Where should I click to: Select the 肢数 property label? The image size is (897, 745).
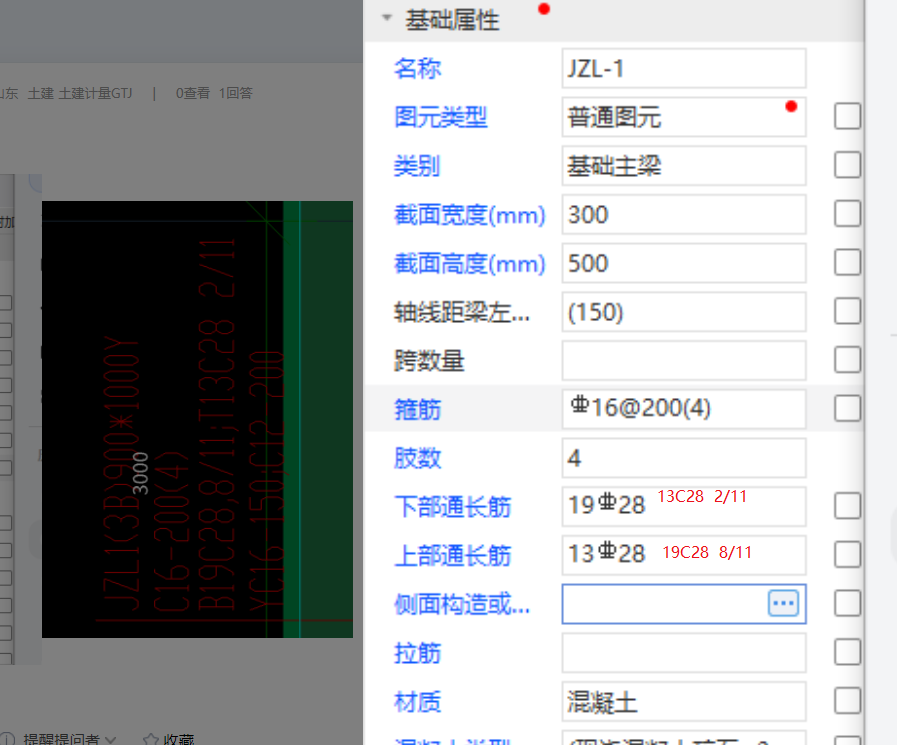pyautogui.click(x=417, y=458)
